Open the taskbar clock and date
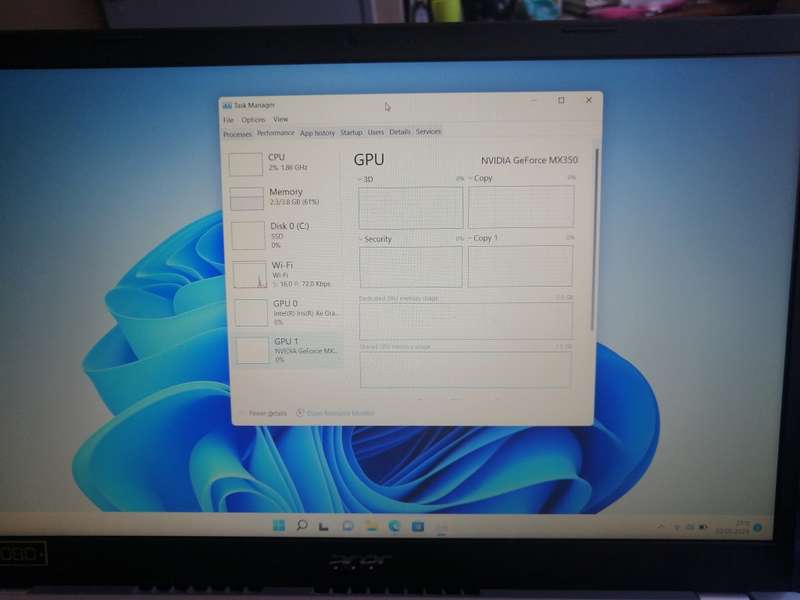This screenshot has height=600, width=800. pos(733,528)
